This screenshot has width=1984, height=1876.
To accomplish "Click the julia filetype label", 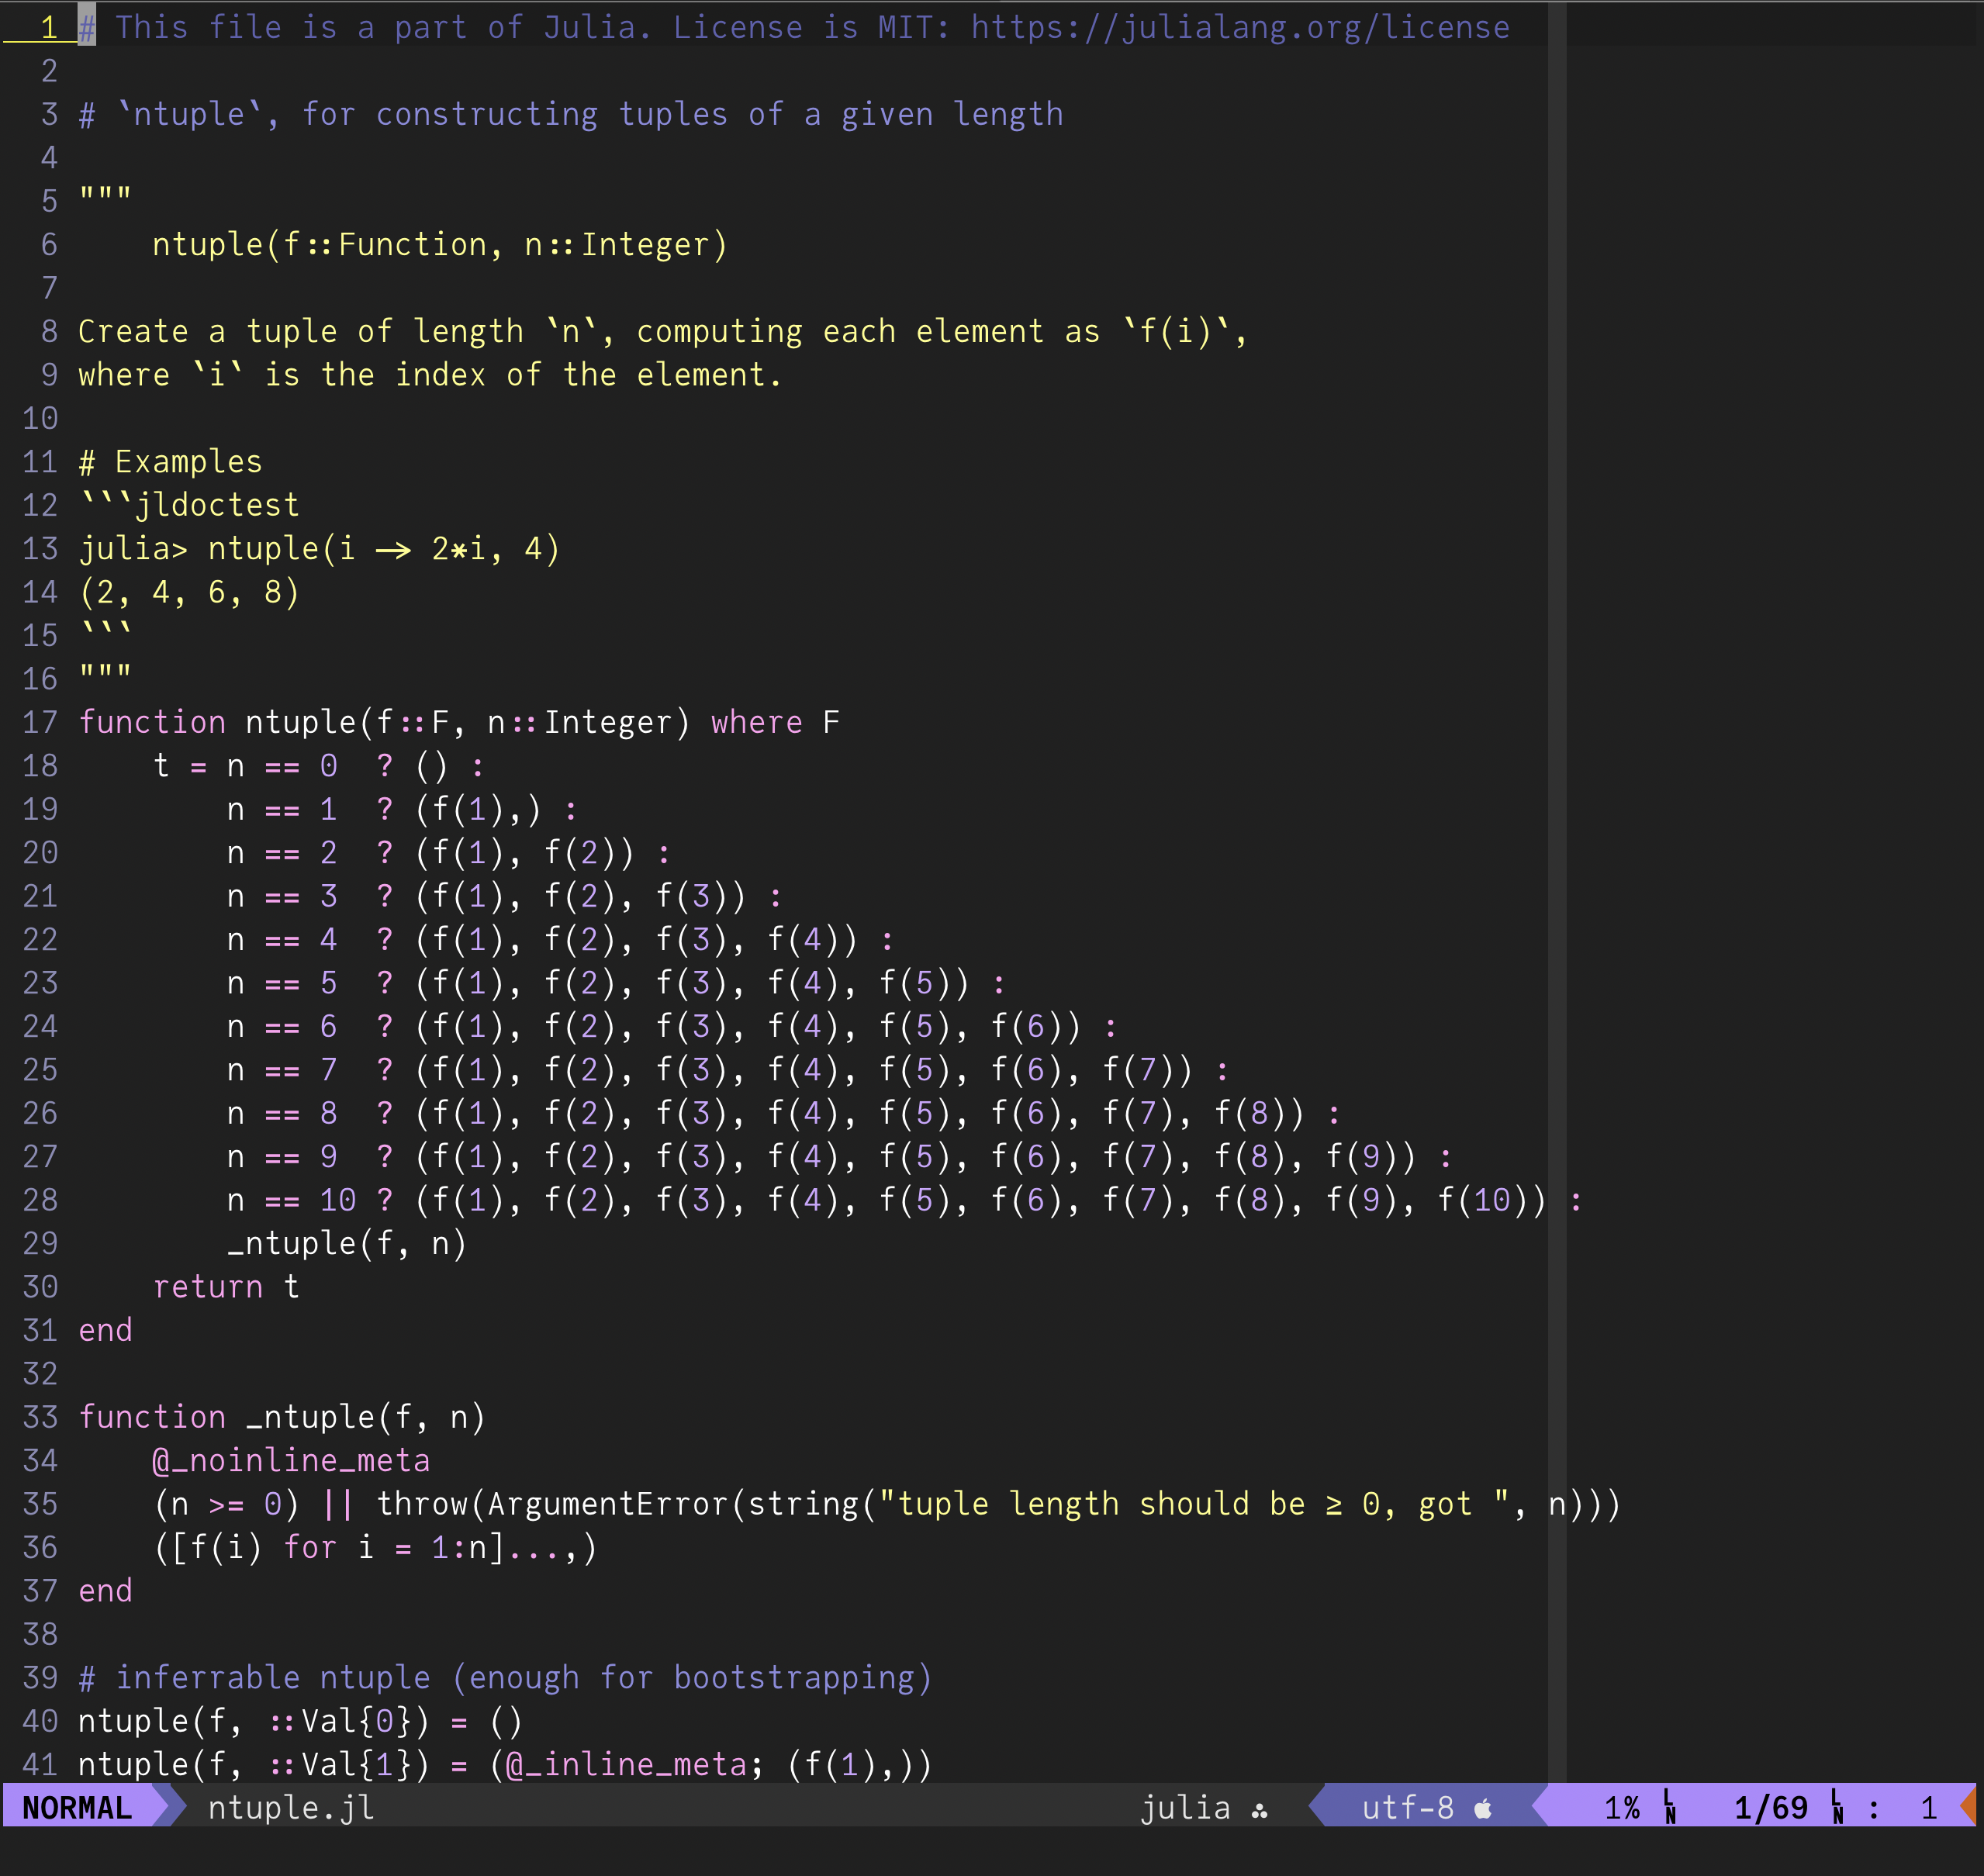I will point(1185,1808).
